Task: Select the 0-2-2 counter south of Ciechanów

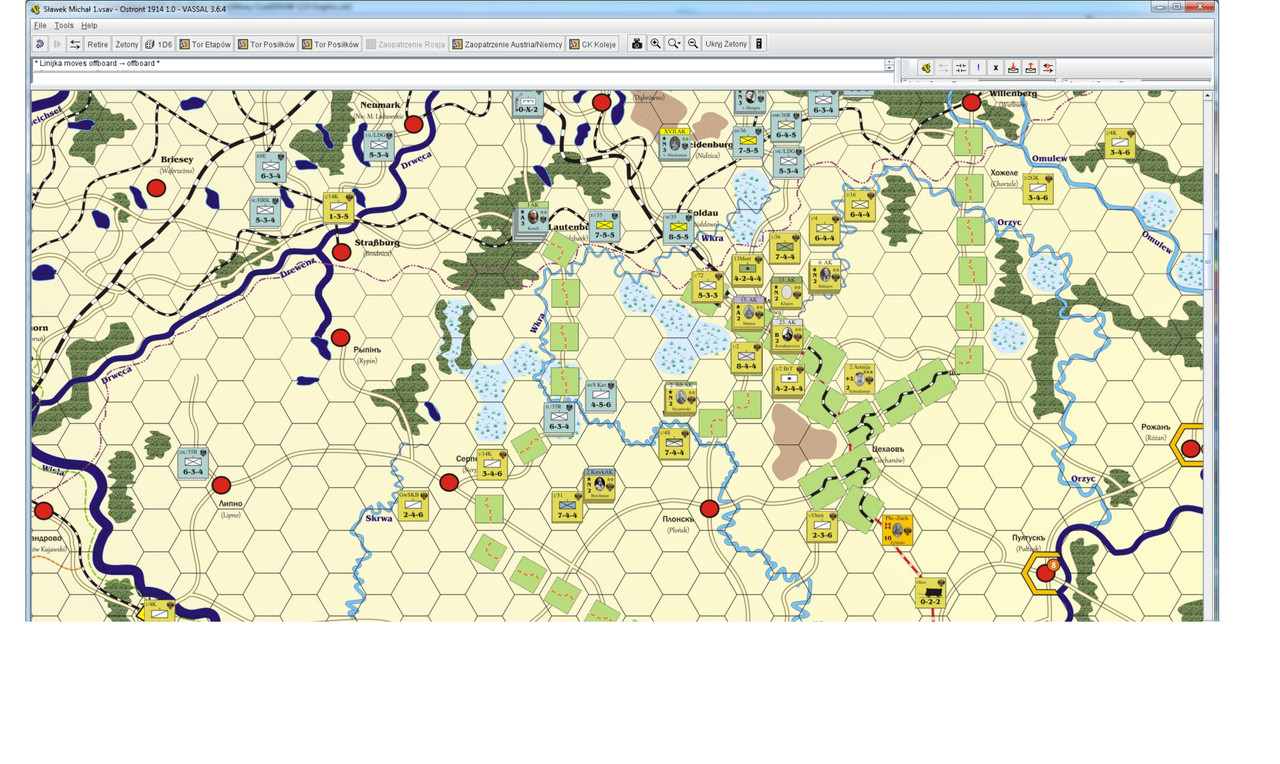Action: [930, 593]
